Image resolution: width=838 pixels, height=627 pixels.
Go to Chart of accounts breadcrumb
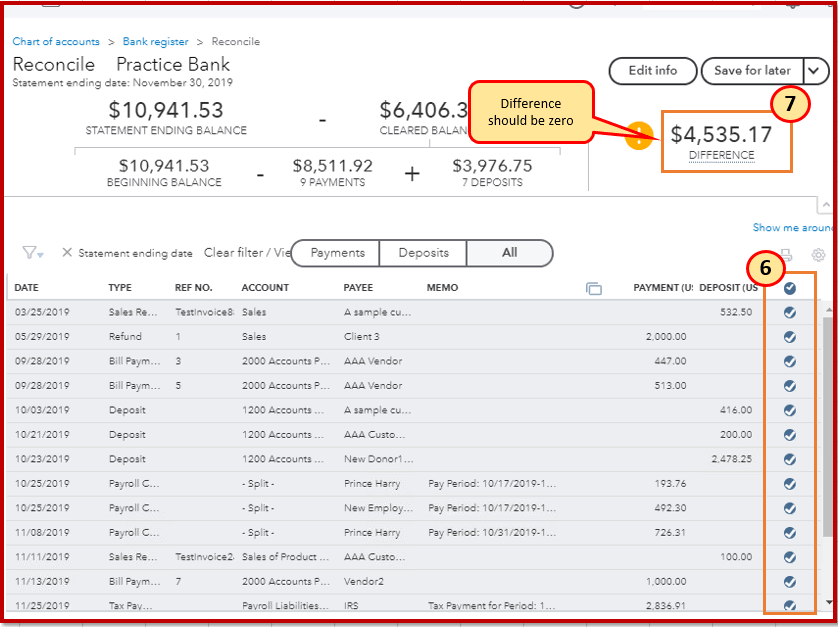(x=56, y=42)
